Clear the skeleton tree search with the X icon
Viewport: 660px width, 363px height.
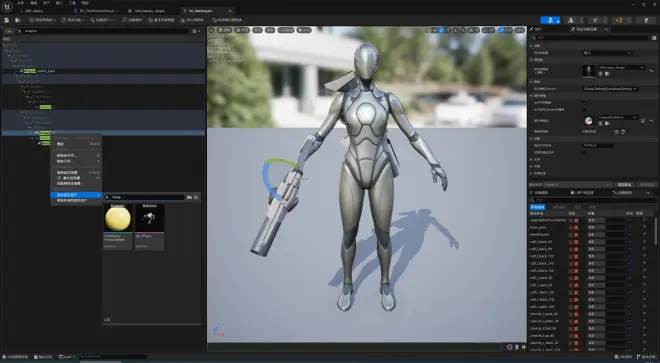(x=19, y=31)
